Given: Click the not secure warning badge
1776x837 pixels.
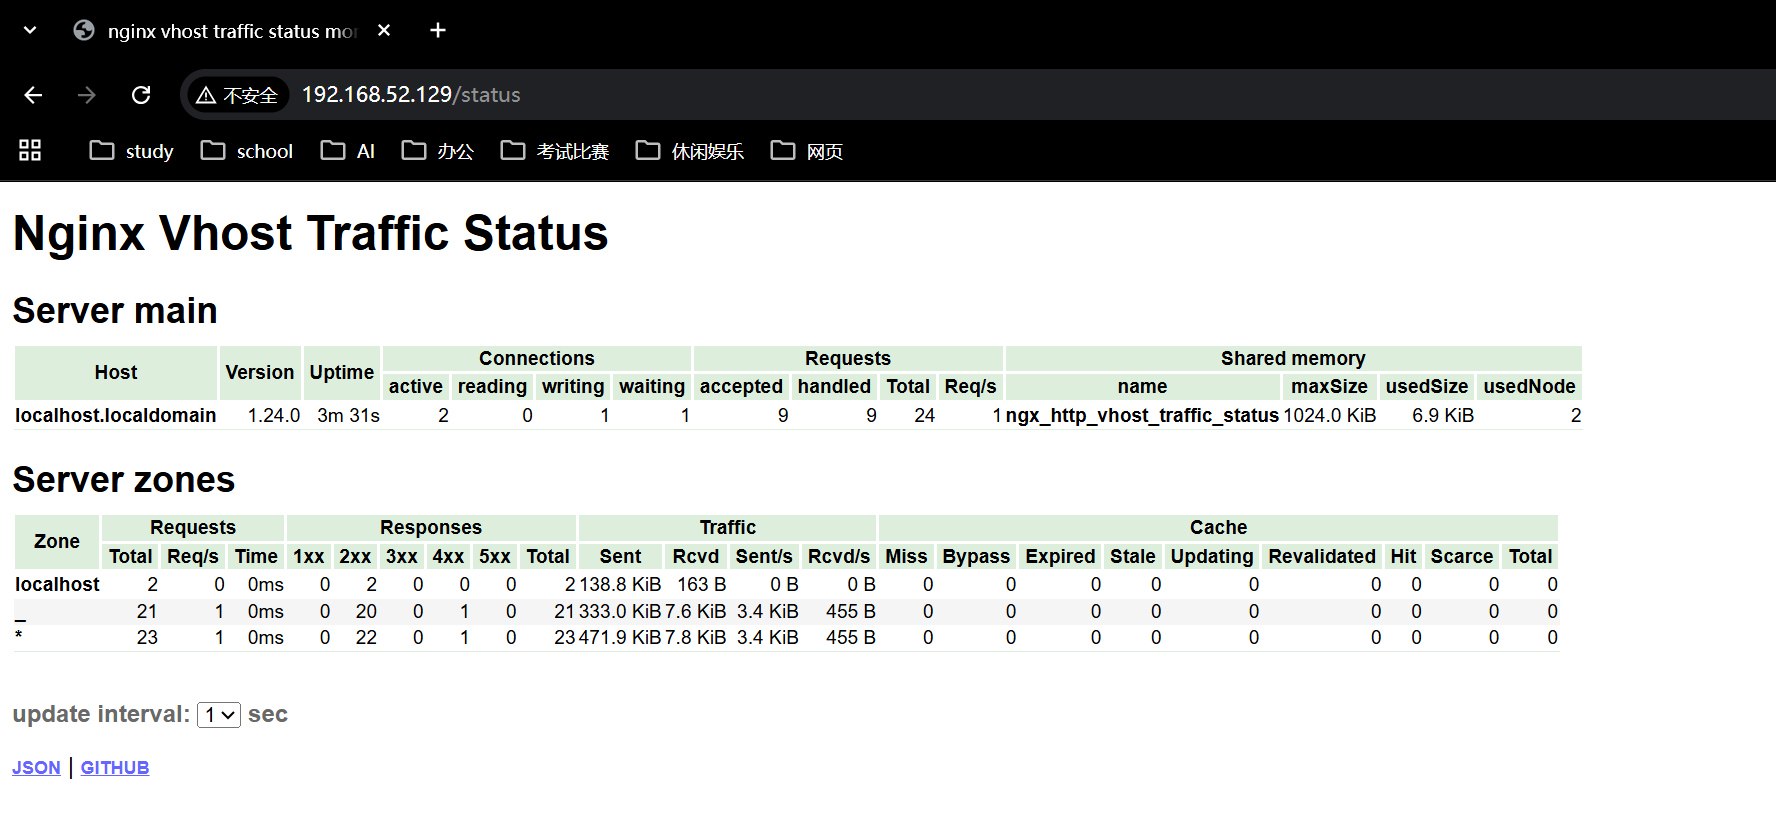Looking at the screenshot, I should point(237,95).
